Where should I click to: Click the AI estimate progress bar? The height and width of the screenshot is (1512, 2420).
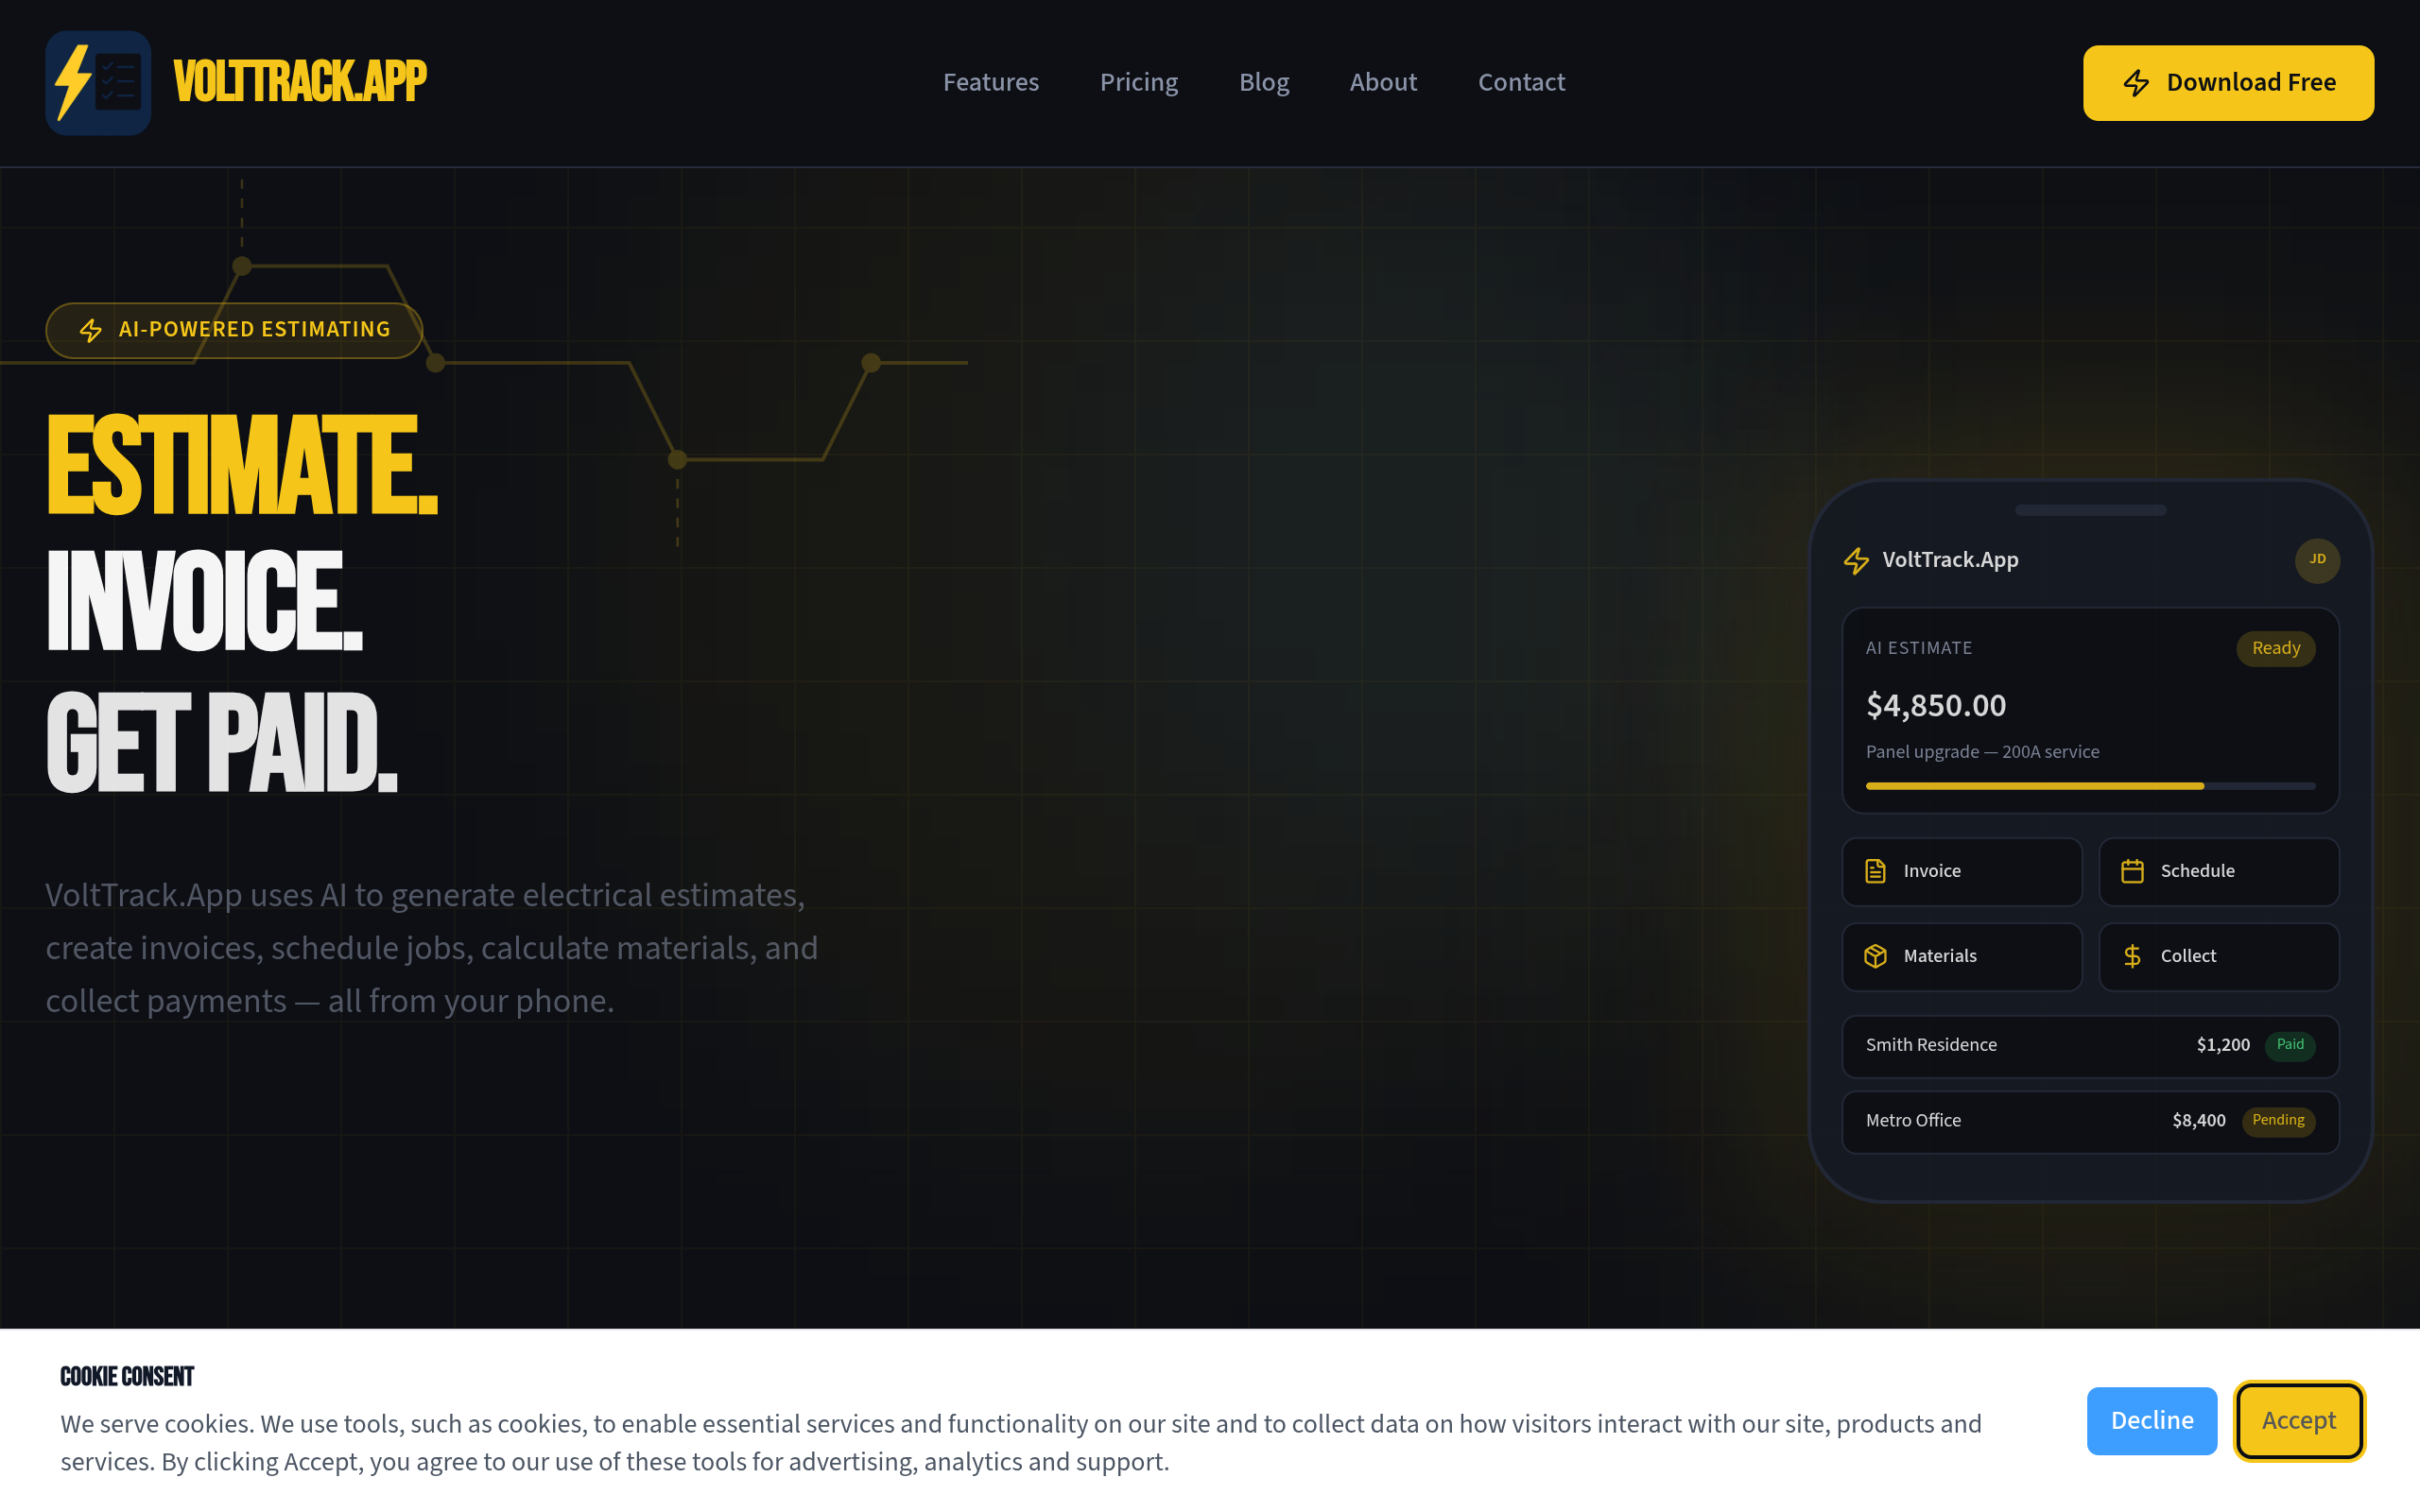coord(2090,786)
